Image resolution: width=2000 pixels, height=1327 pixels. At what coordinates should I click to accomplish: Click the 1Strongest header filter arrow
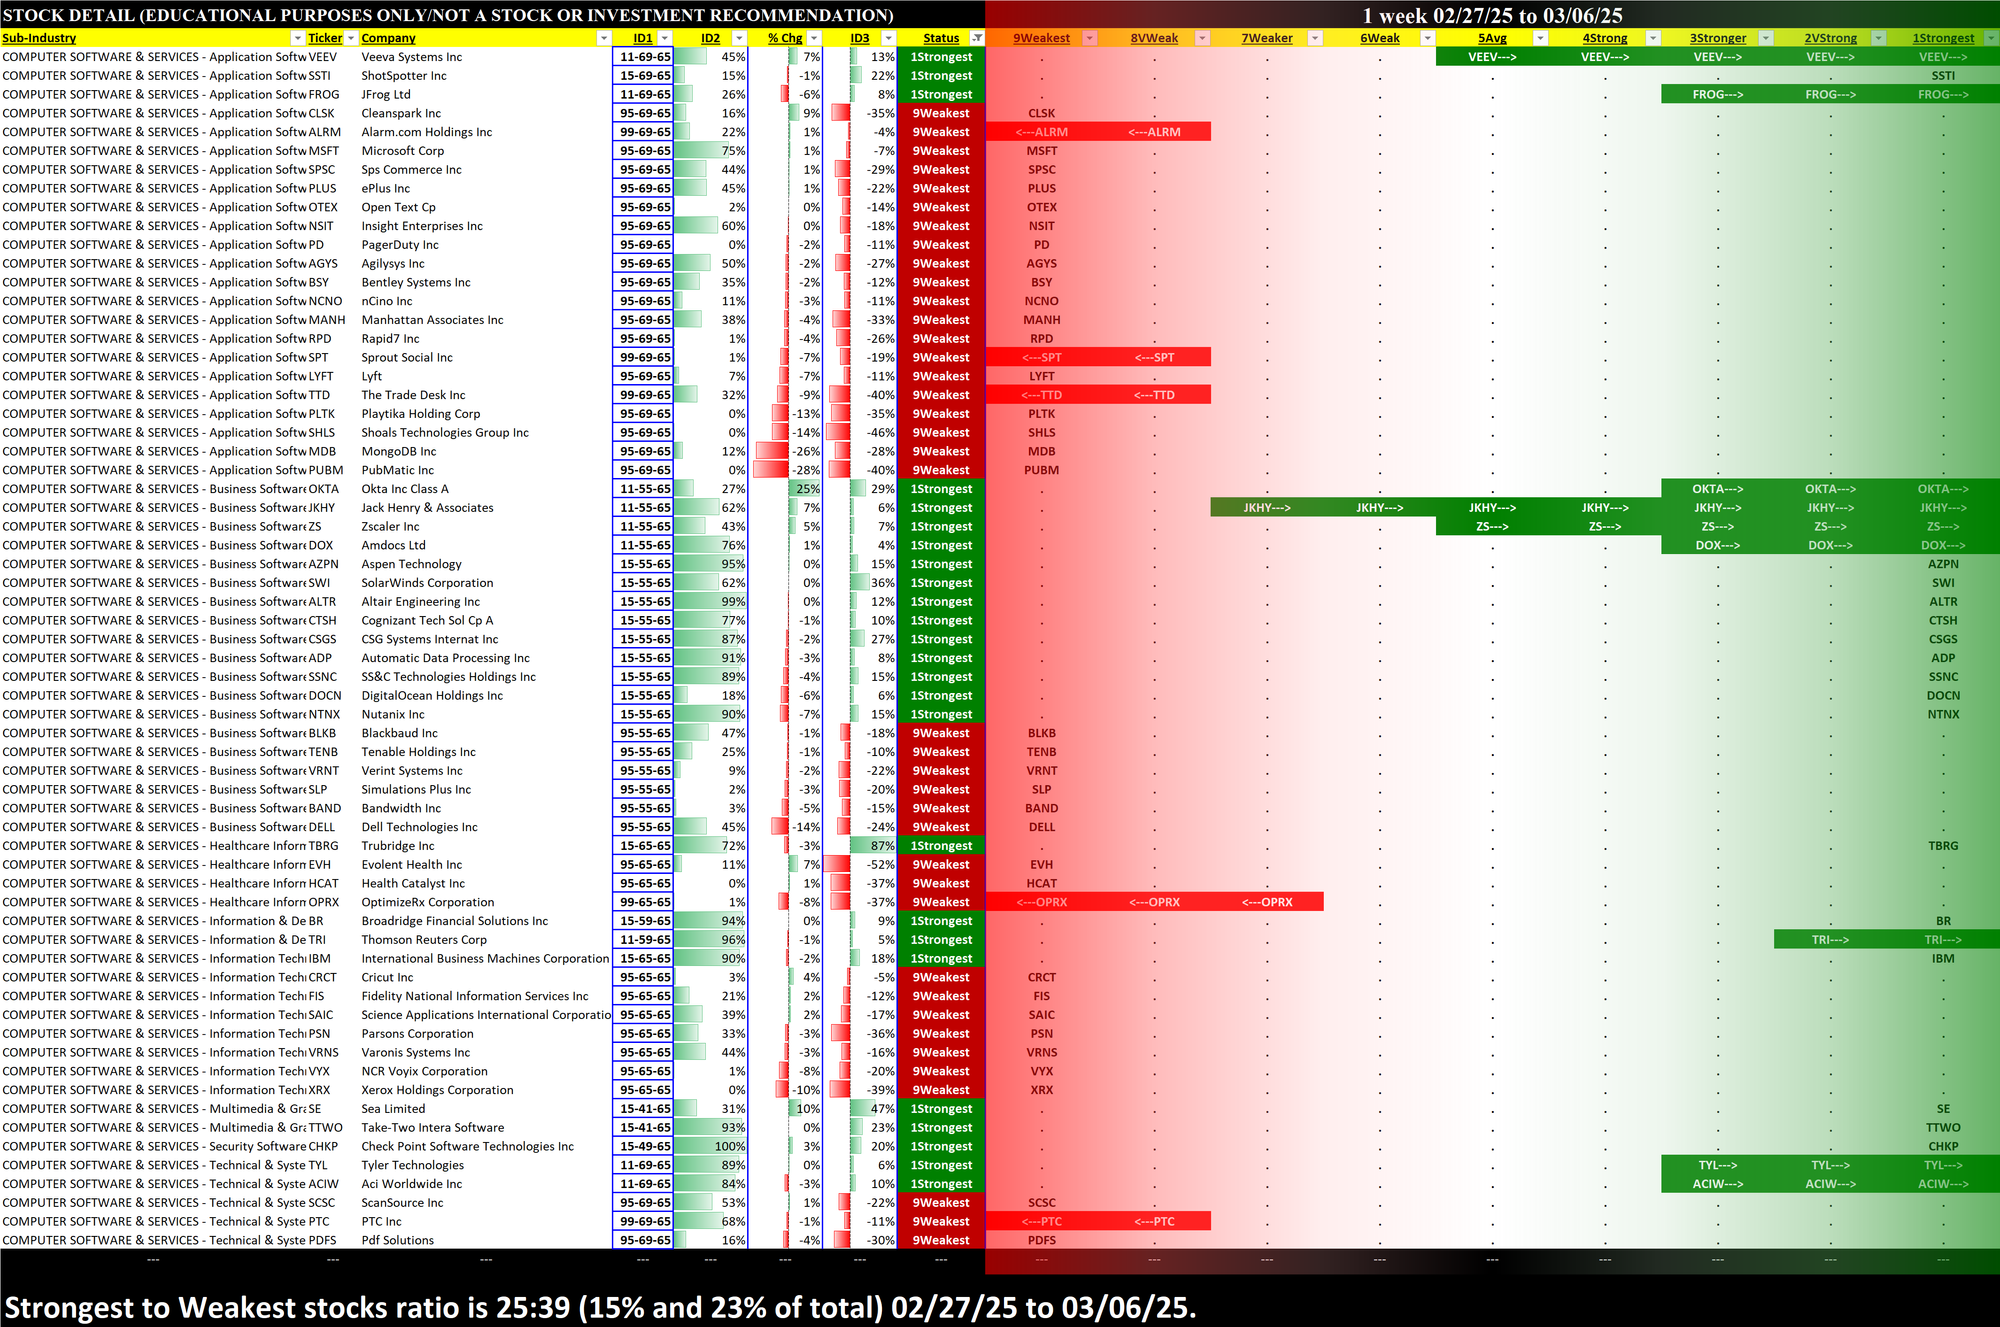[x=1990, y=38]
